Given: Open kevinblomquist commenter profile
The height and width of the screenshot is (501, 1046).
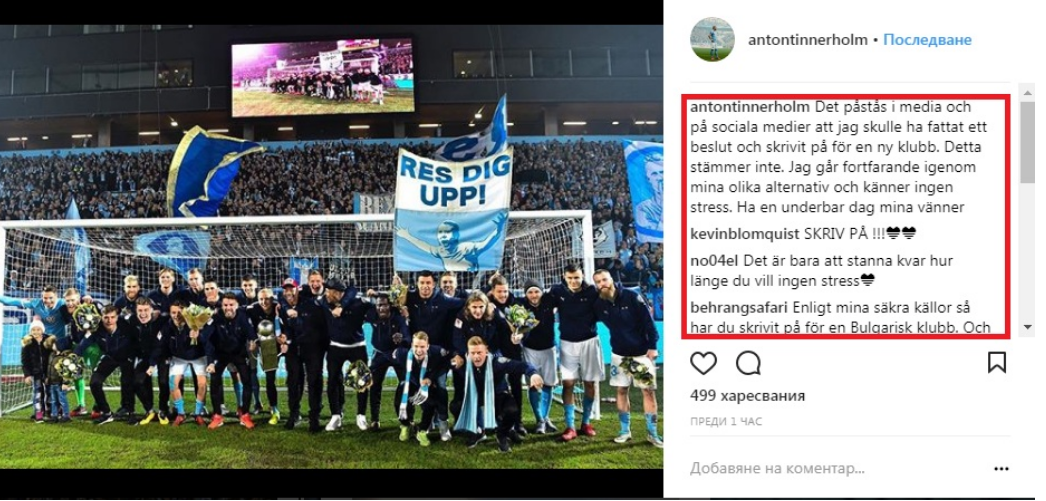Looking at the screenshot, I should pyautogui.click(x=734, y=233).
